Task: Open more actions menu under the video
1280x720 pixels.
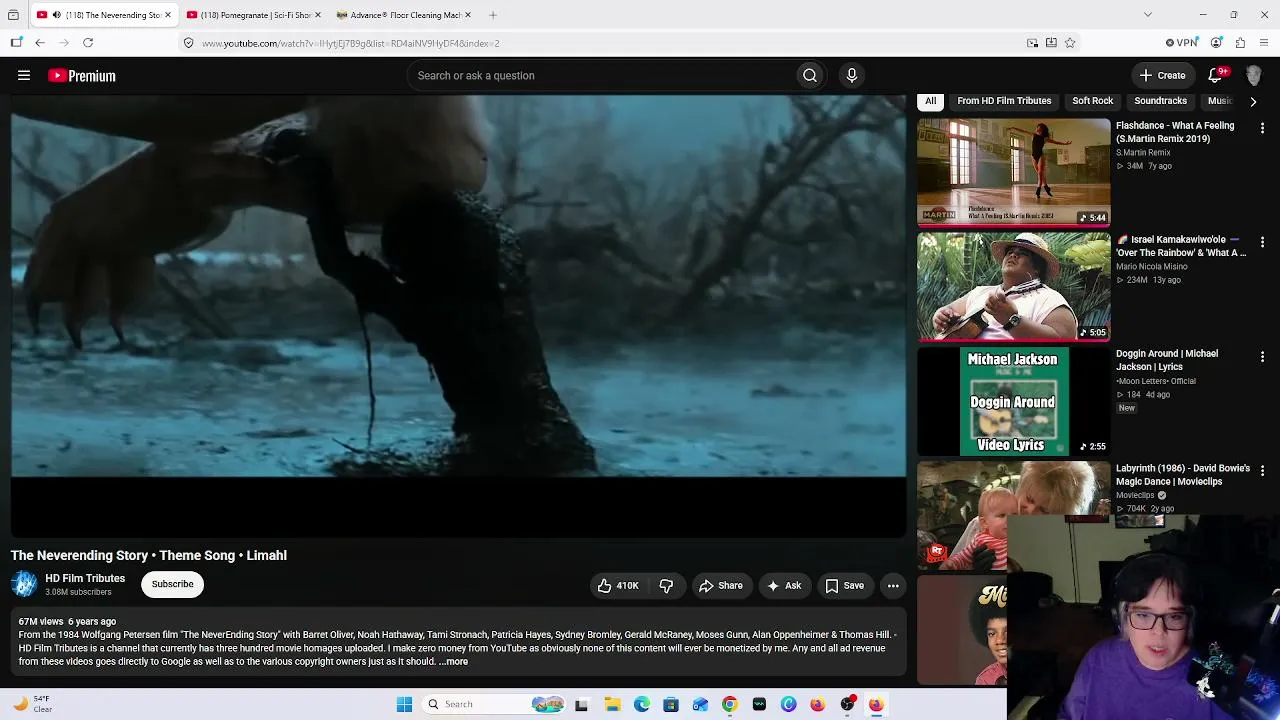Action: tap(893, 586)
